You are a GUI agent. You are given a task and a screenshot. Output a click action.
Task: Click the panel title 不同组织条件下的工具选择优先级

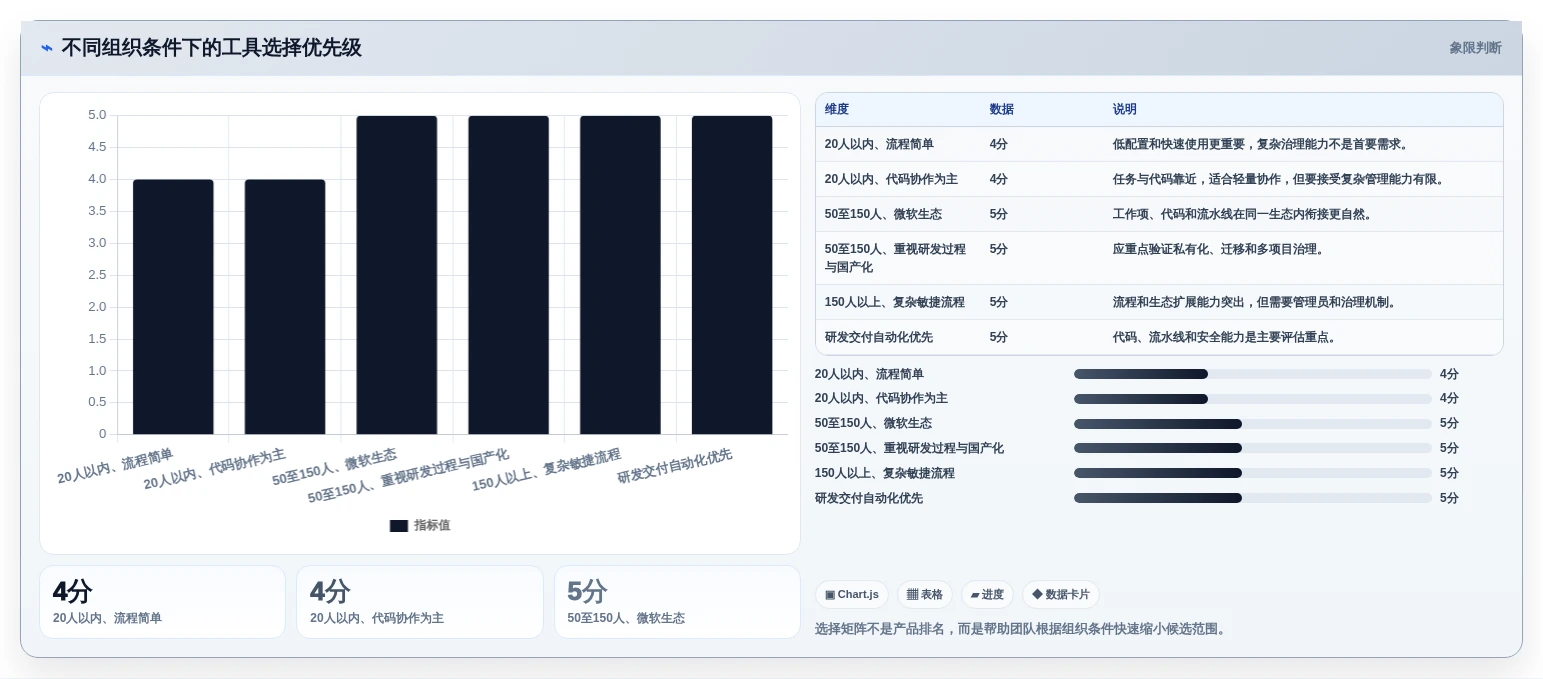tap(211, 48)
